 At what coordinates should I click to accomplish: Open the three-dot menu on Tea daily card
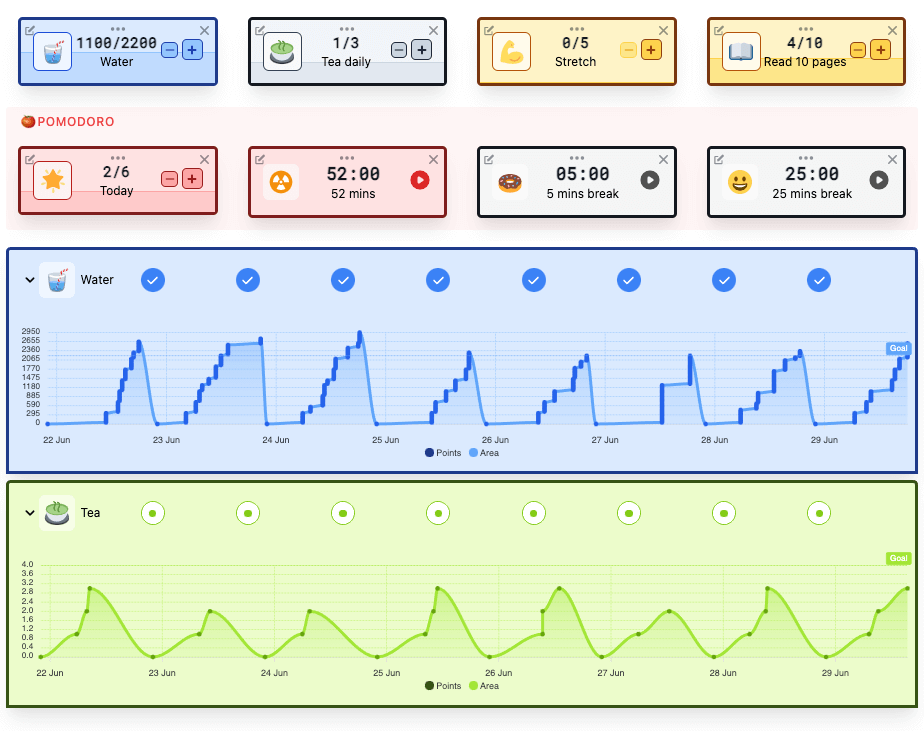(347, 28)
